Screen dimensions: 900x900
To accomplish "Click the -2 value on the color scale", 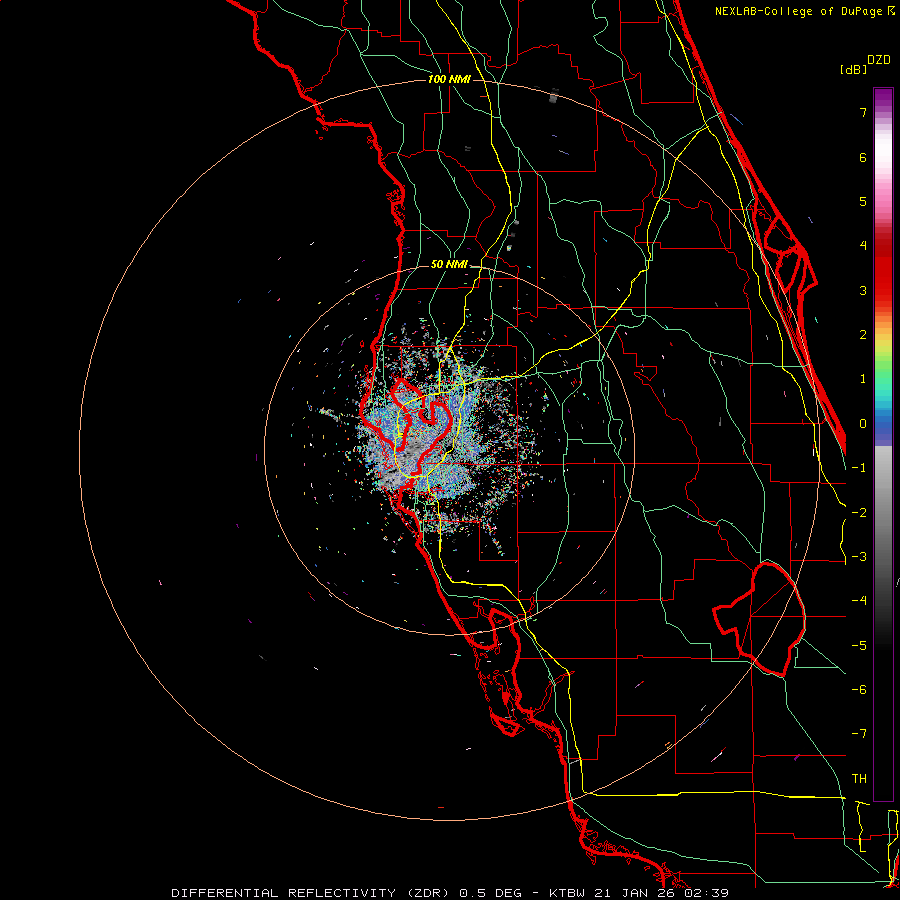I will (859, 513).
